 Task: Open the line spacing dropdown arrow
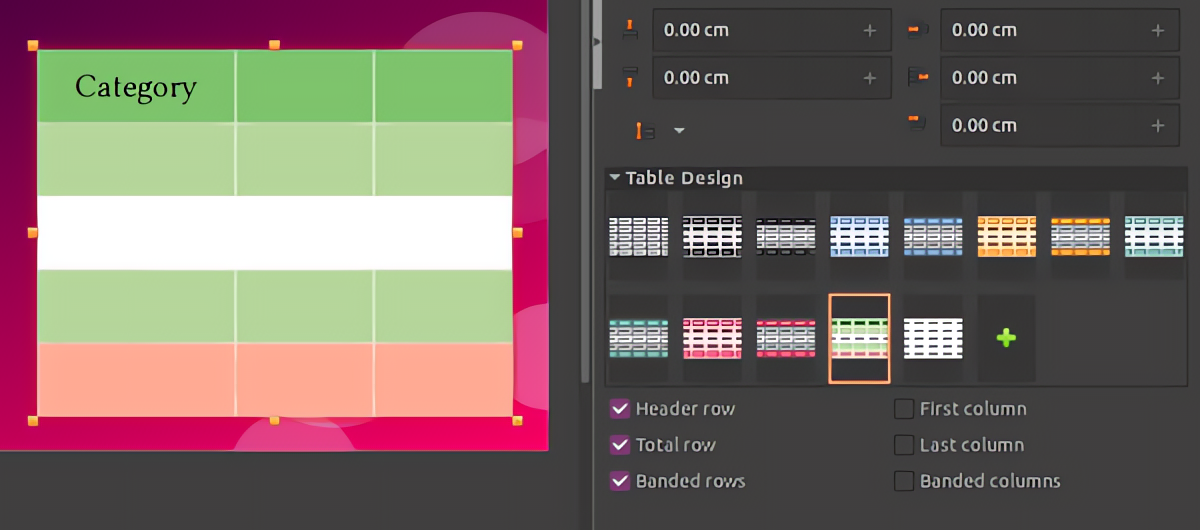pos(679,130)
